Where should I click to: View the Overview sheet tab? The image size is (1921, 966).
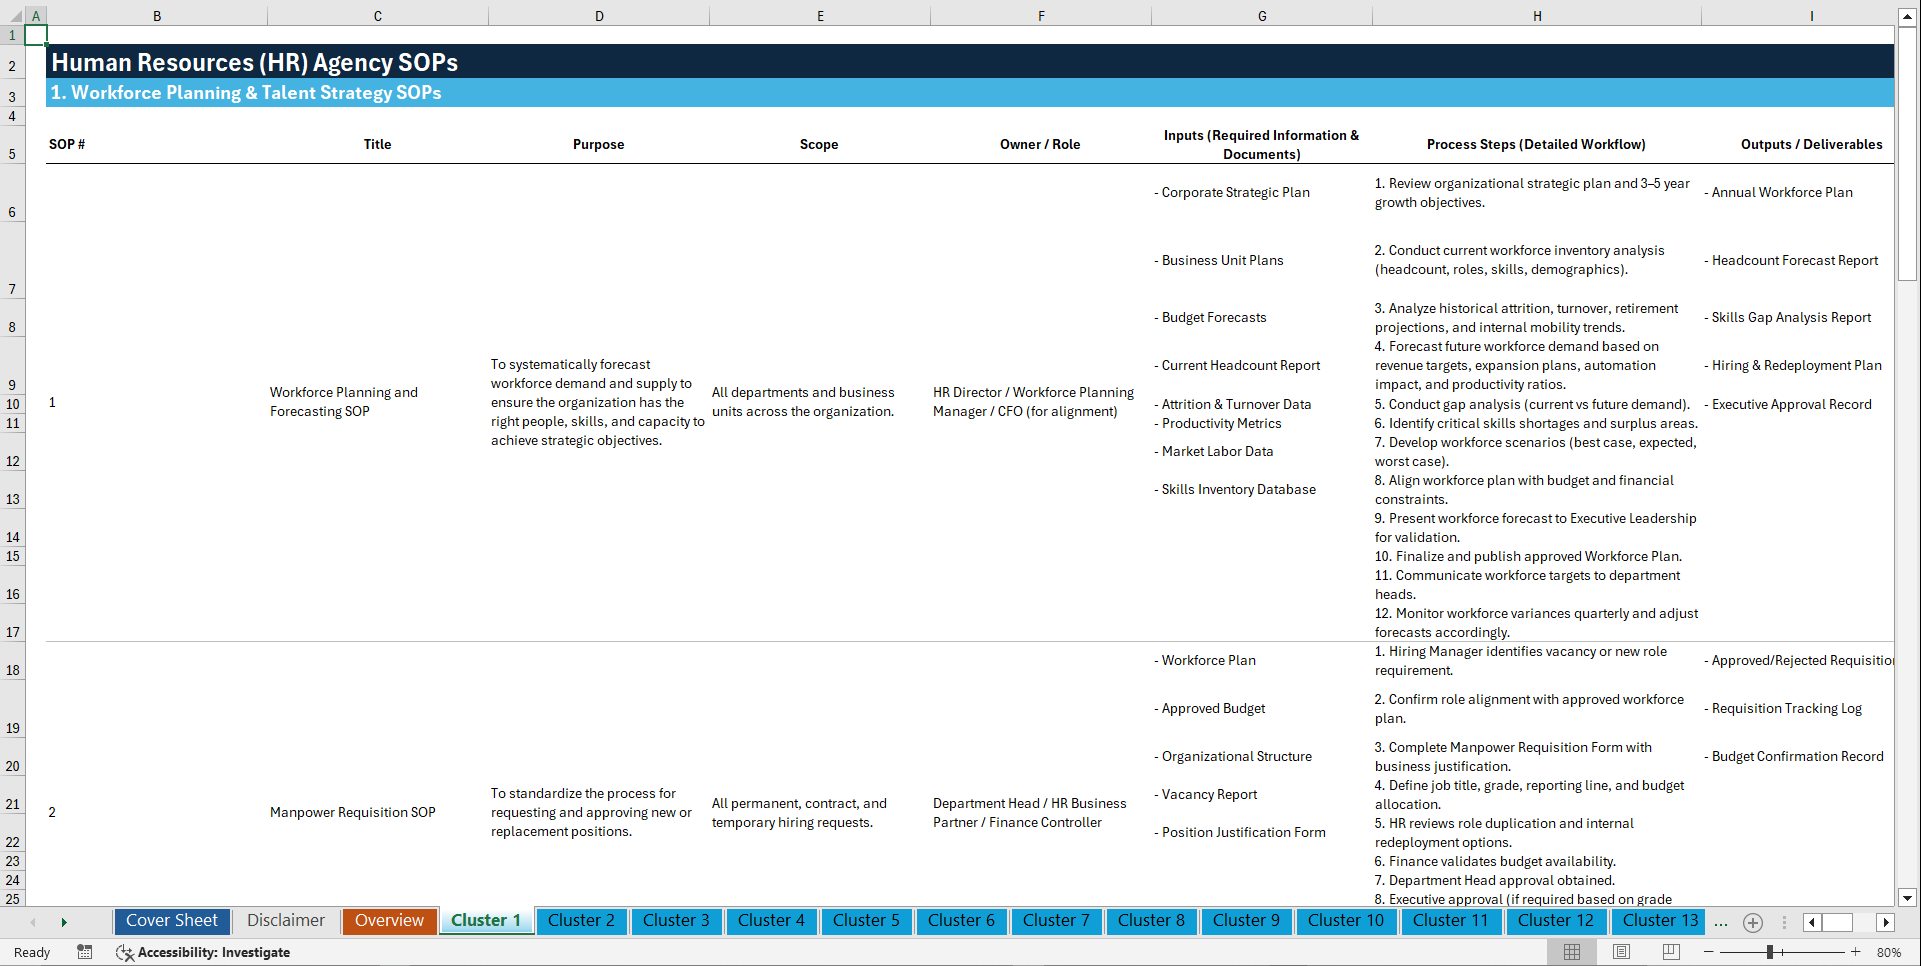389,920
